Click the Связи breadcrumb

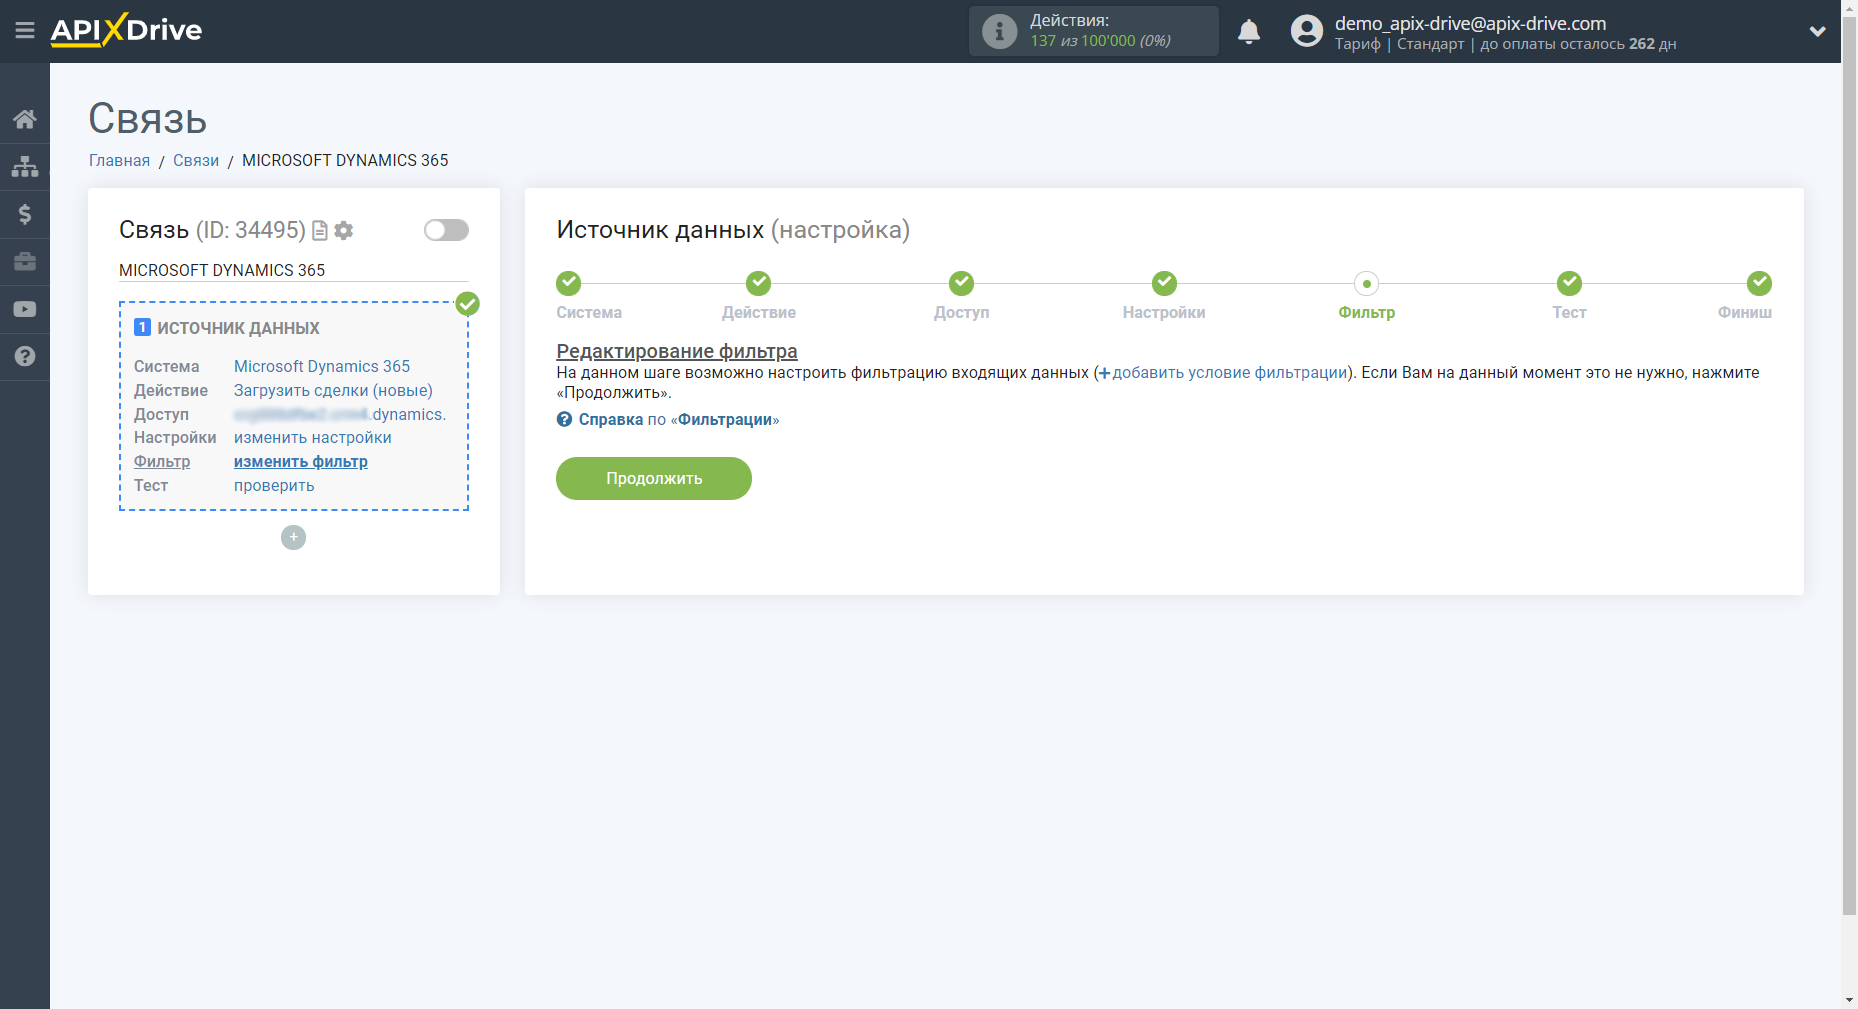tap(196, 161)
